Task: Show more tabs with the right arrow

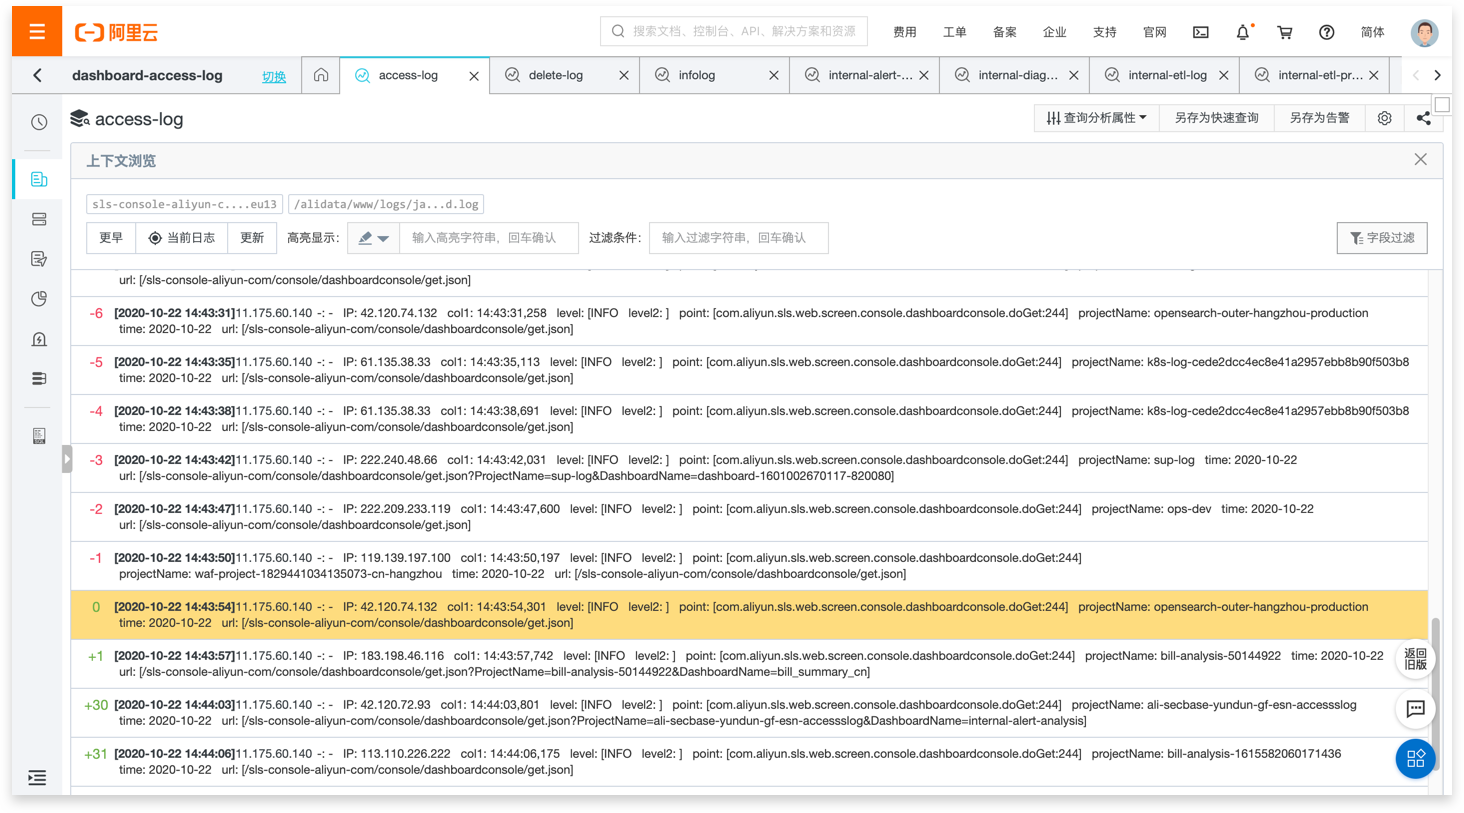Action: pyautogui.click(x=1438, y=75)
